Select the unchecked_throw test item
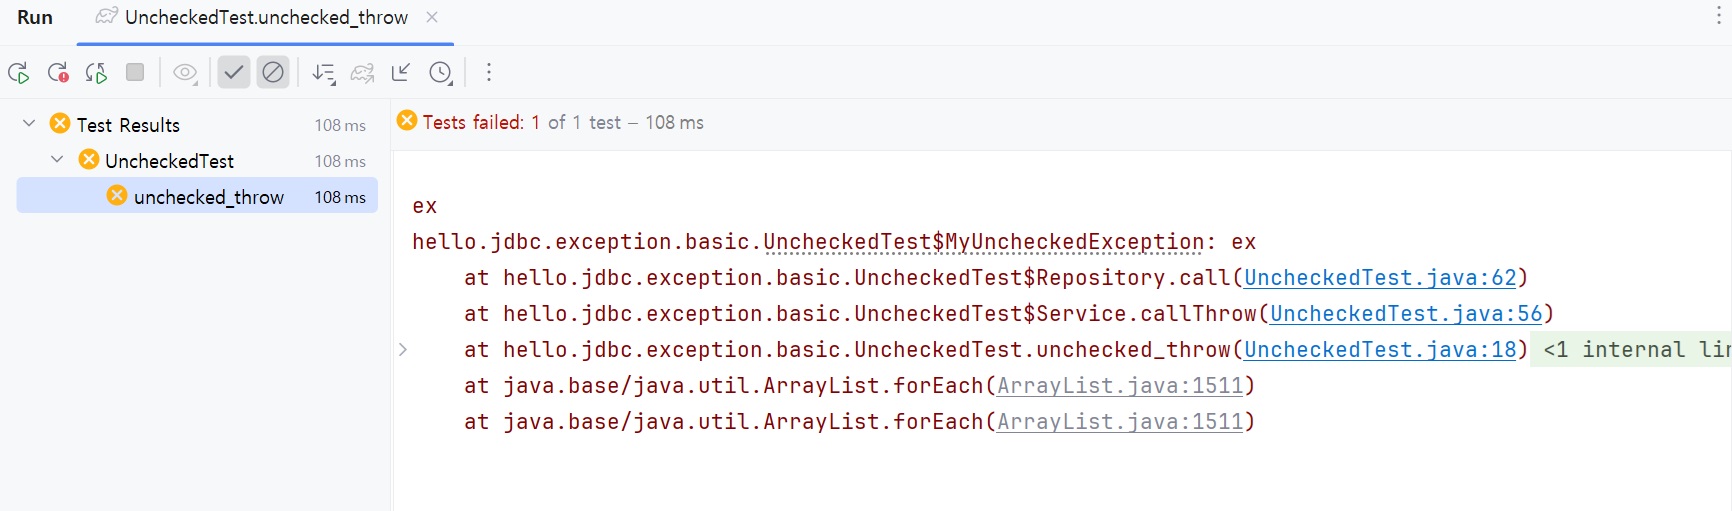This screenshot has height=511, width=1732. tap(209, 197)
